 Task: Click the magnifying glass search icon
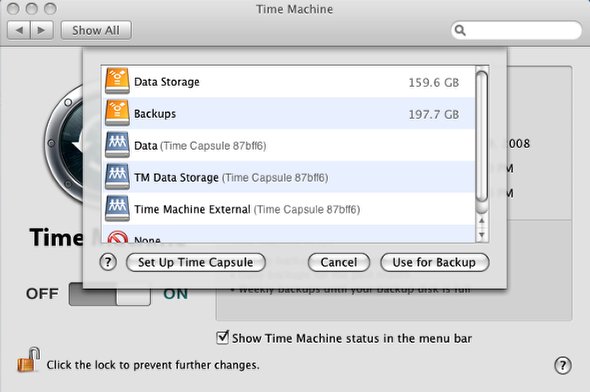[x=460, y=30]
